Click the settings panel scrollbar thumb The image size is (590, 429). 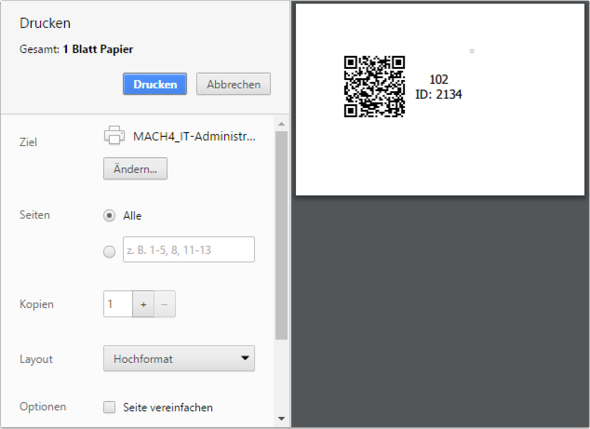tap(281, 235)
